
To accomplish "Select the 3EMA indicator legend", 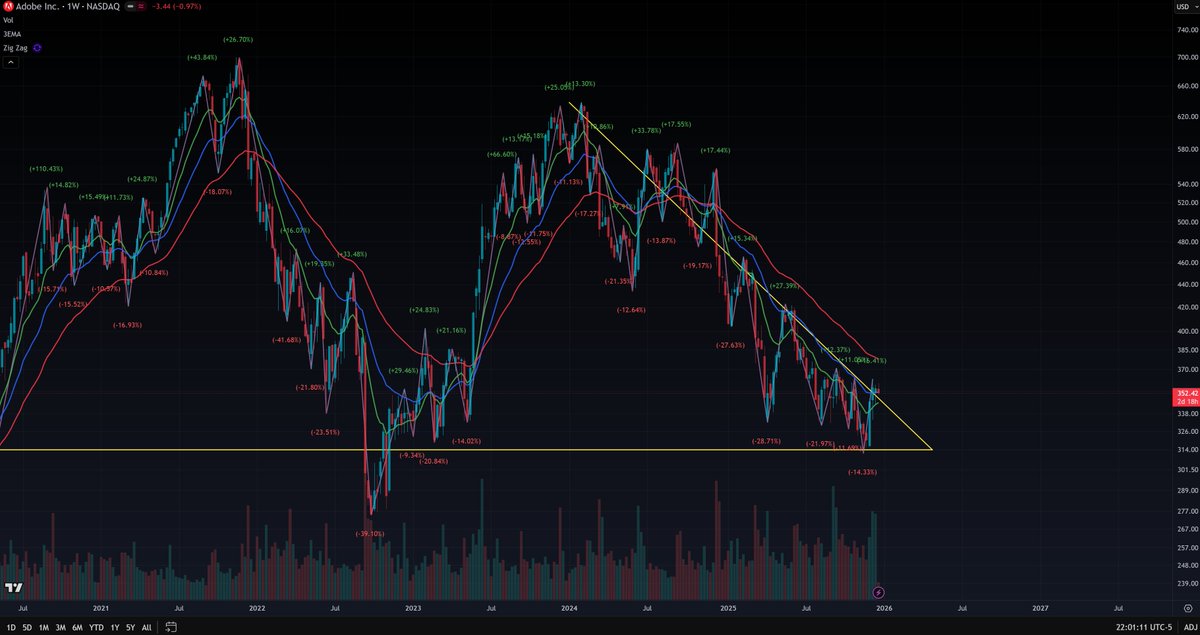I will [12, 33].
